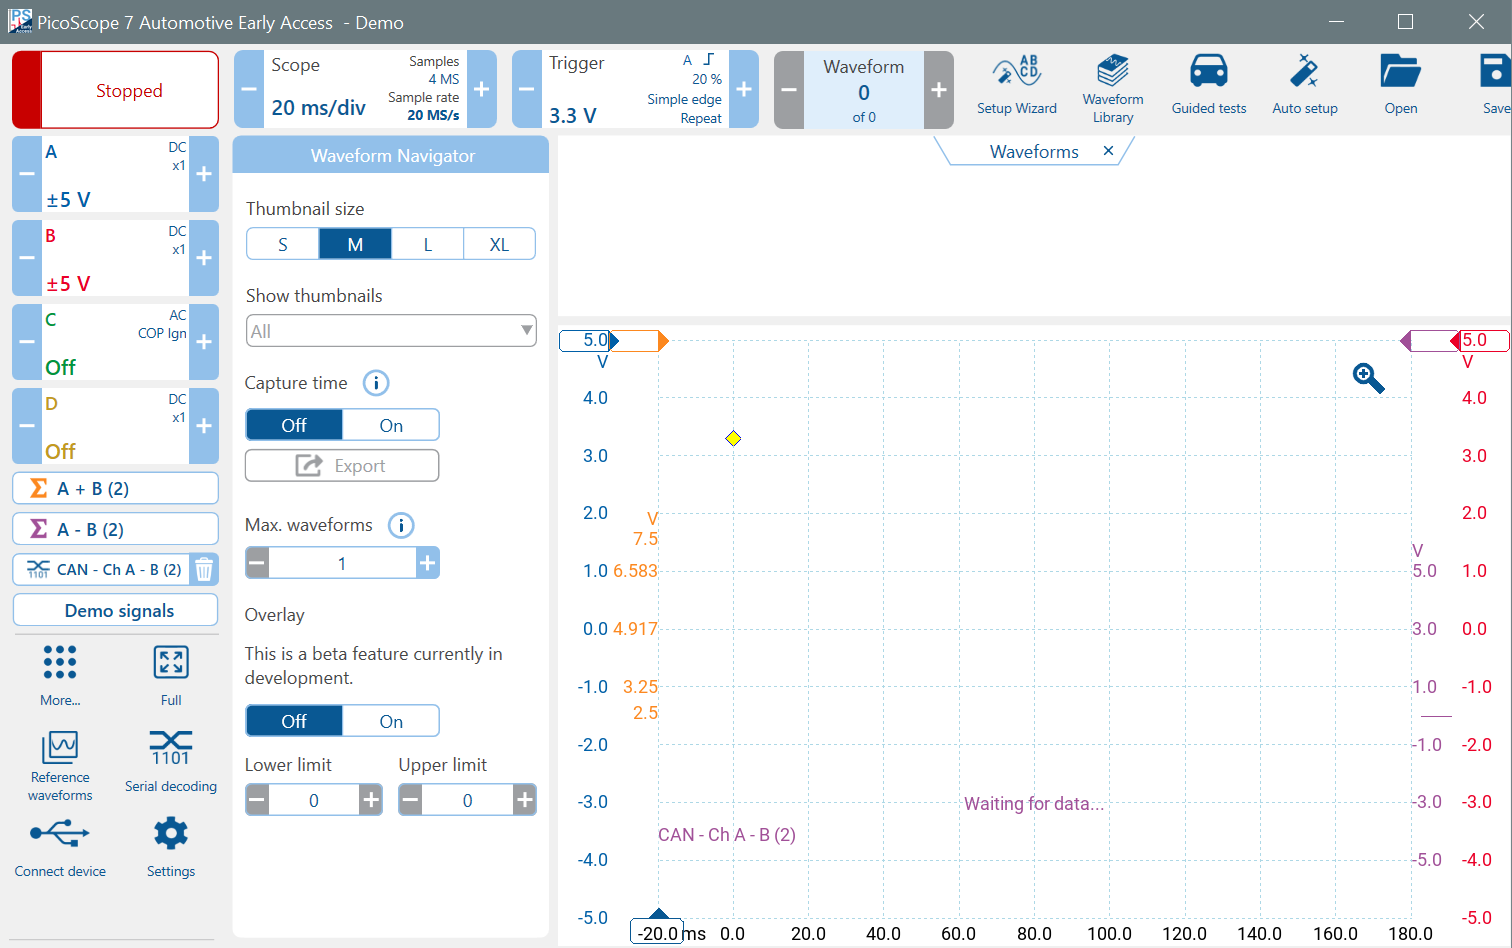The image size is (1512, 948).
Task: Open Guided tests
Action: point(1208,87)
